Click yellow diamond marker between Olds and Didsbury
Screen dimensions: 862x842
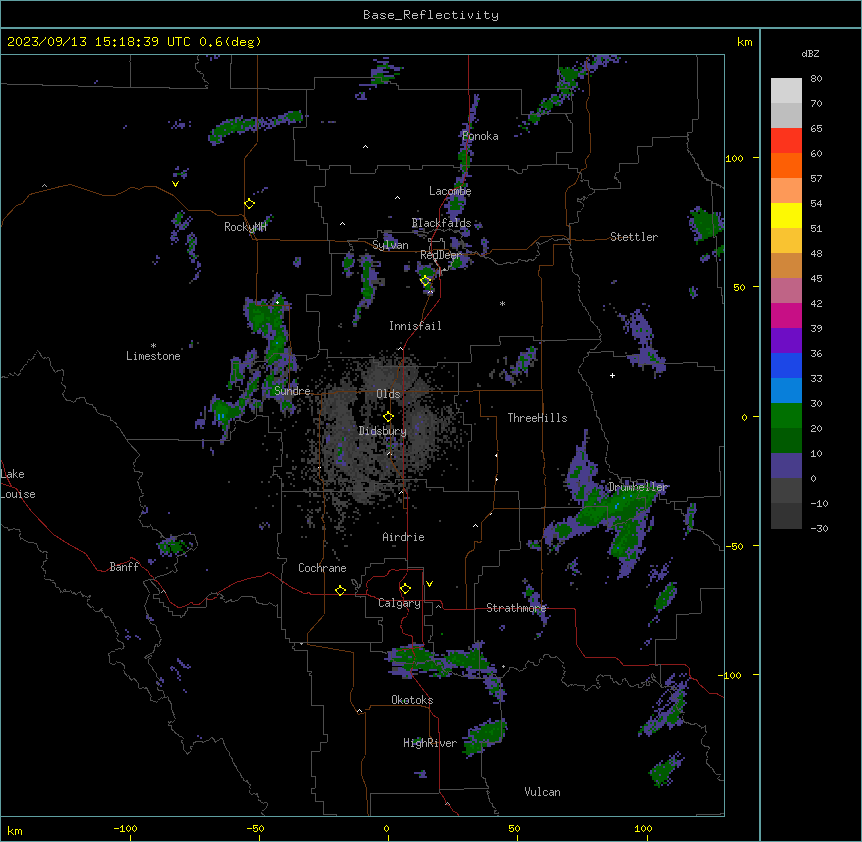388,417
